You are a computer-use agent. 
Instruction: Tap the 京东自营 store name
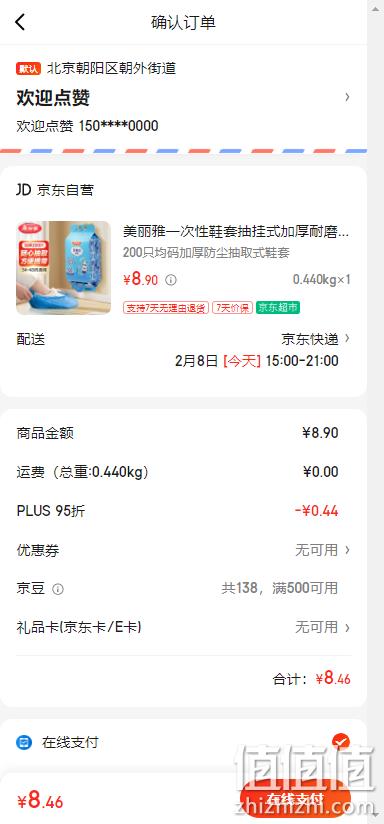point(65,190)
